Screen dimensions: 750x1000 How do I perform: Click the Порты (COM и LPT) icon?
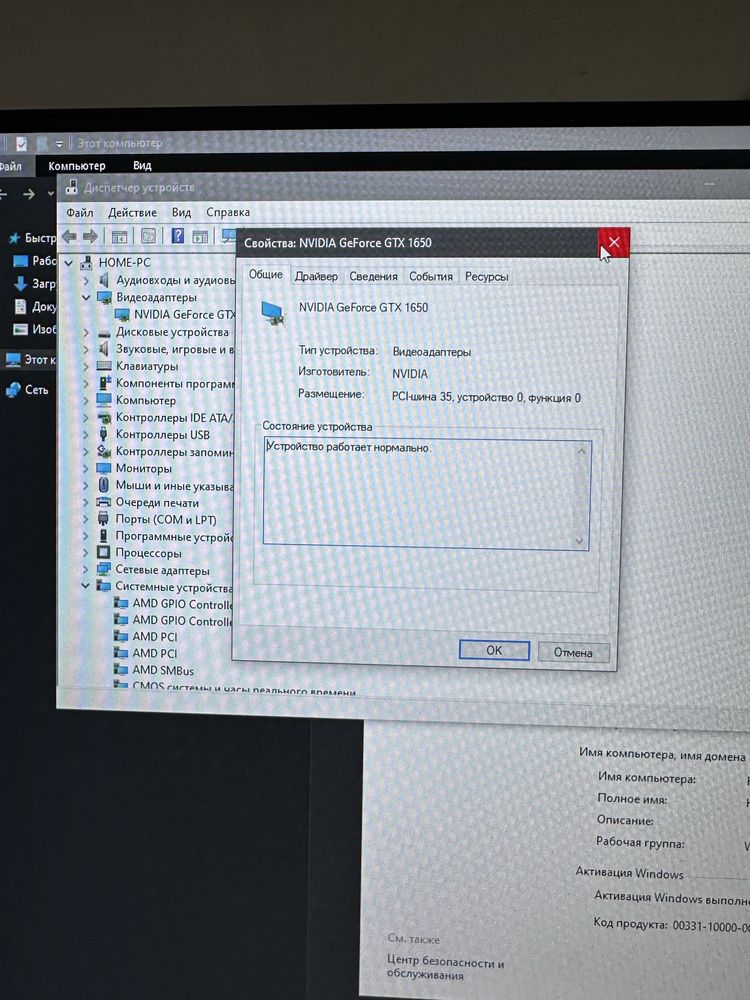tap(103, 519)
